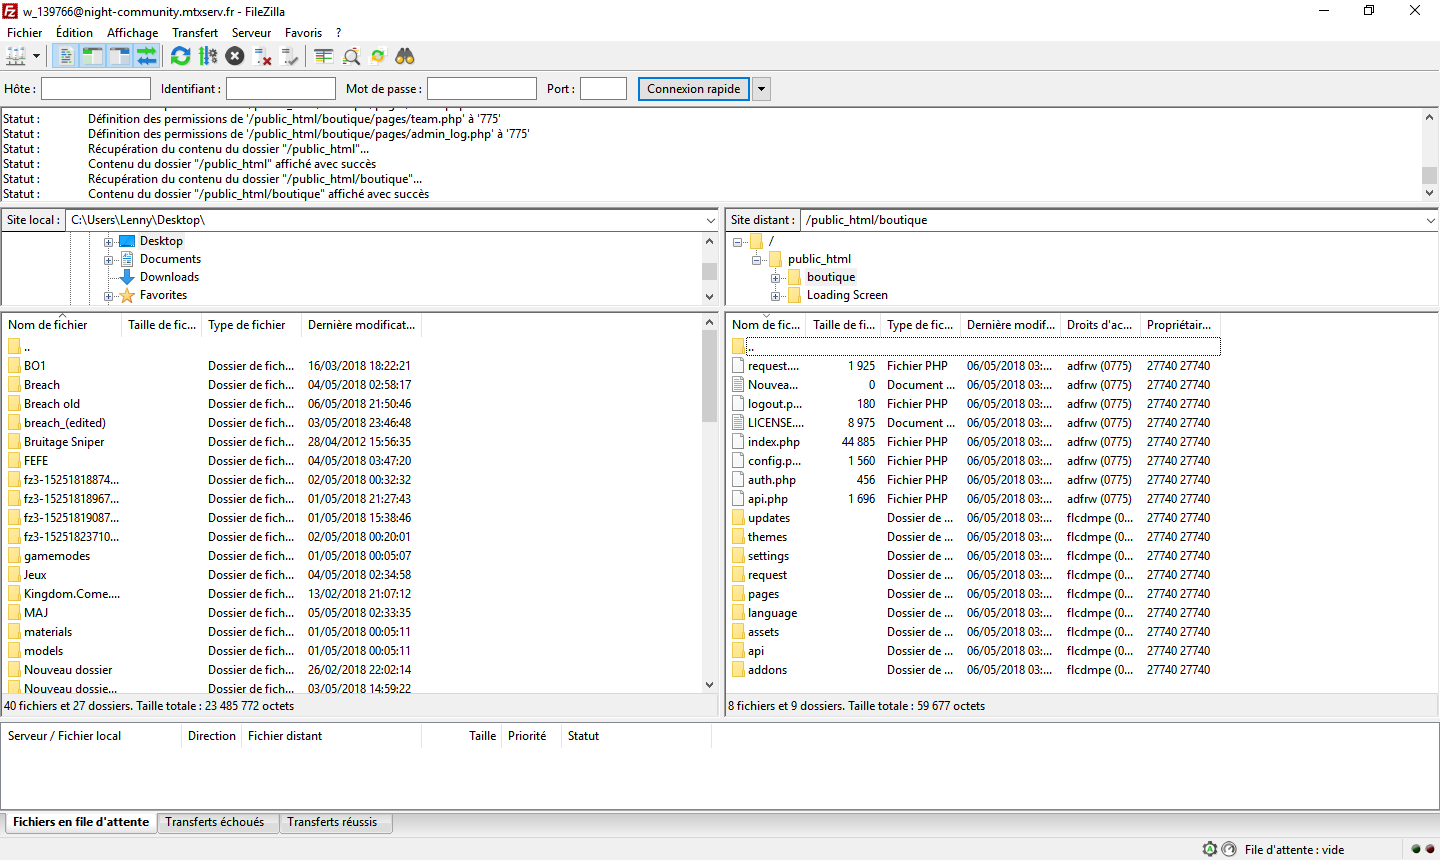Screen dimensions: 1440x860
Task: Open the Site Manager dropdown arrow
Action: click(x=37, y=56)
